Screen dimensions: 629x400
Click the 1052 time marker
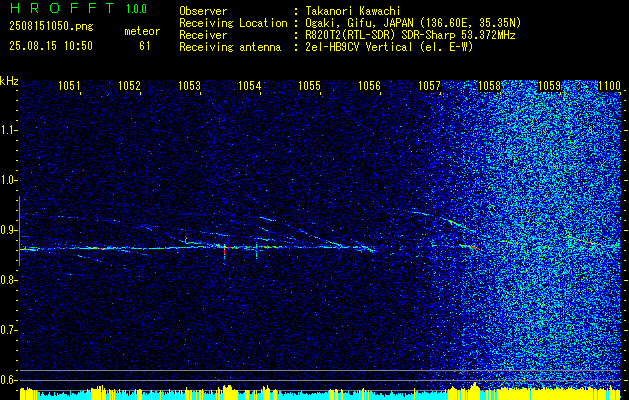(129, 85)
